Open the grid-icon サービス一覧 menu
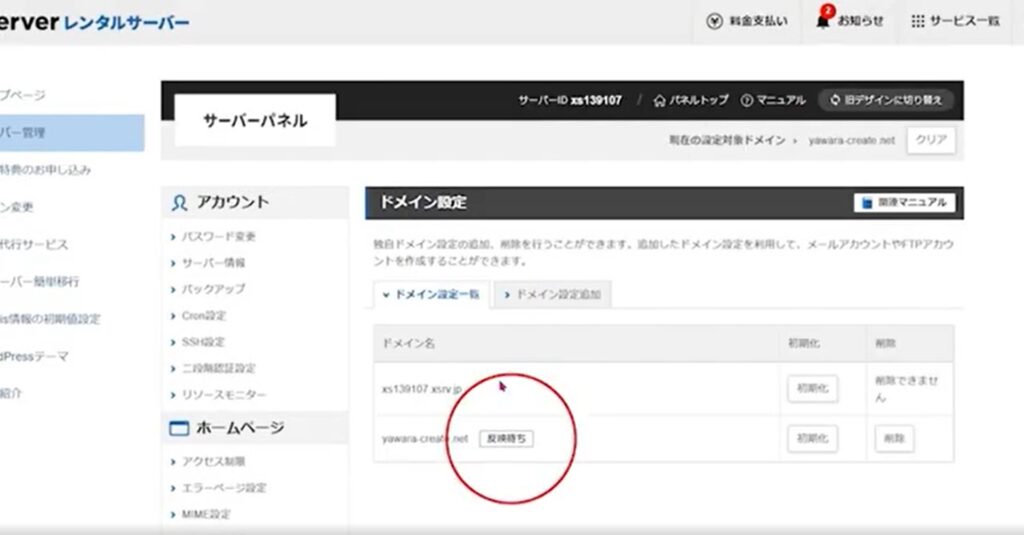 [x=955, y=21]
